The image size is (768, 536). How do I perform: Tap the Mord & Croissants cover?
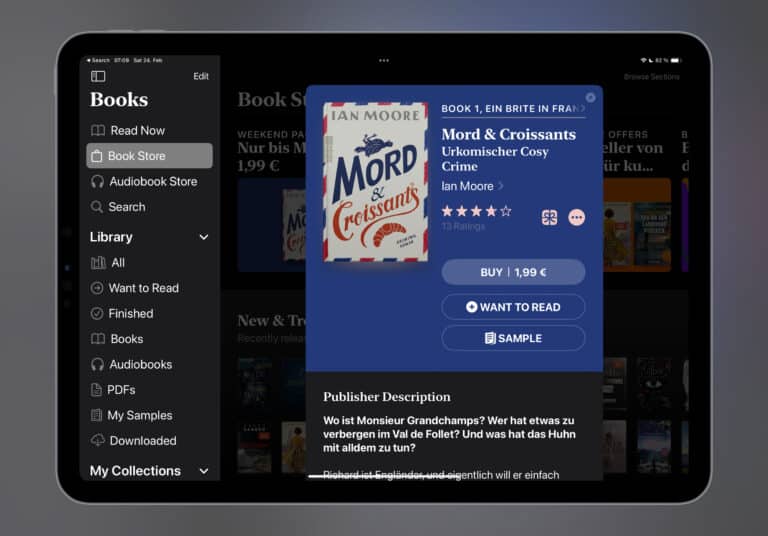(375, 181)
